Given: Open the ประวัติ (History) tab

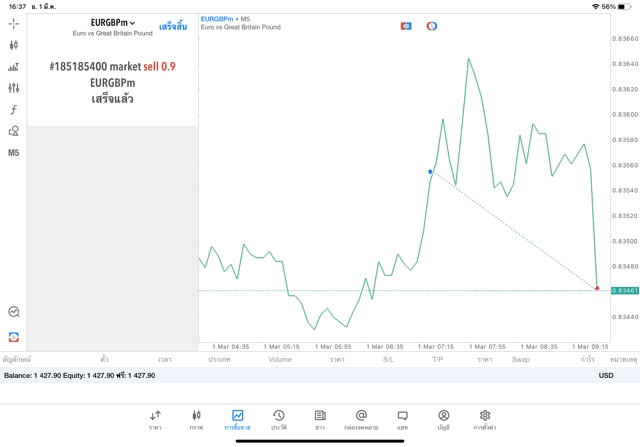Looking at the screenshot, I should pyautogui.click(x=279, y=419).
